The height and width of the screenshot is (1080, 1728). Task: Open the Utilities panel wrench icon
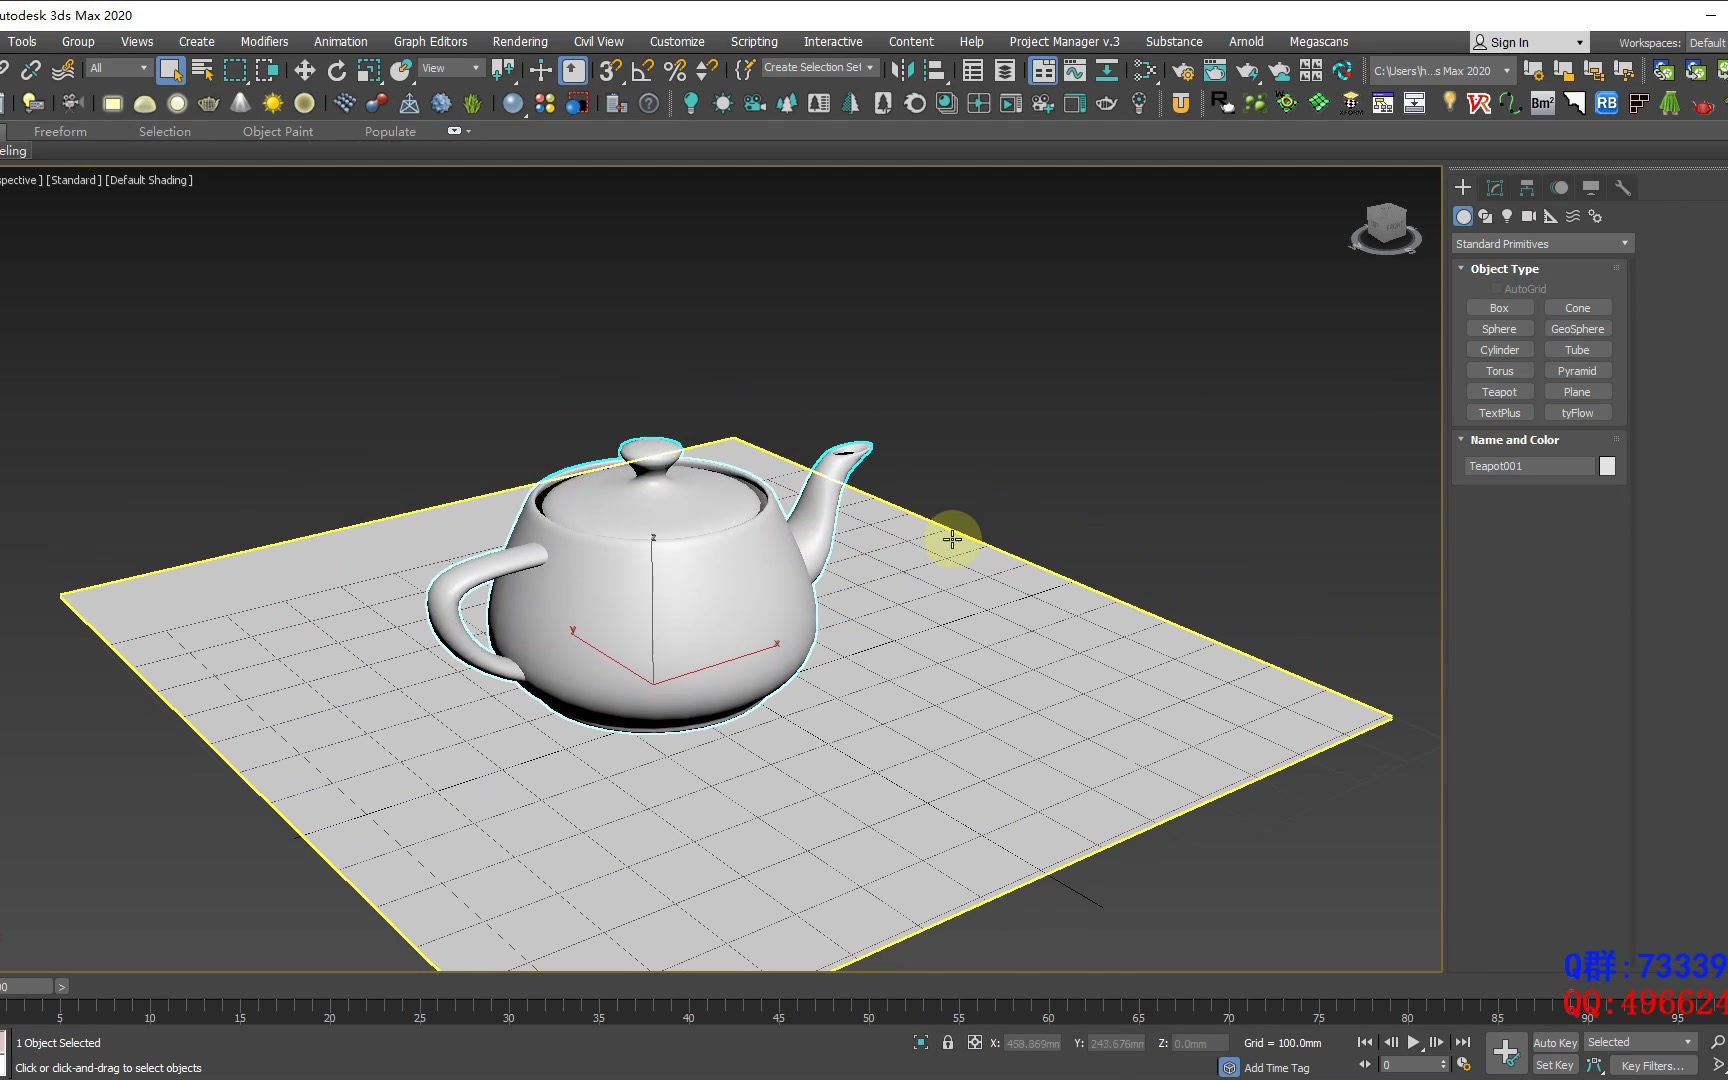[1623, 188]
